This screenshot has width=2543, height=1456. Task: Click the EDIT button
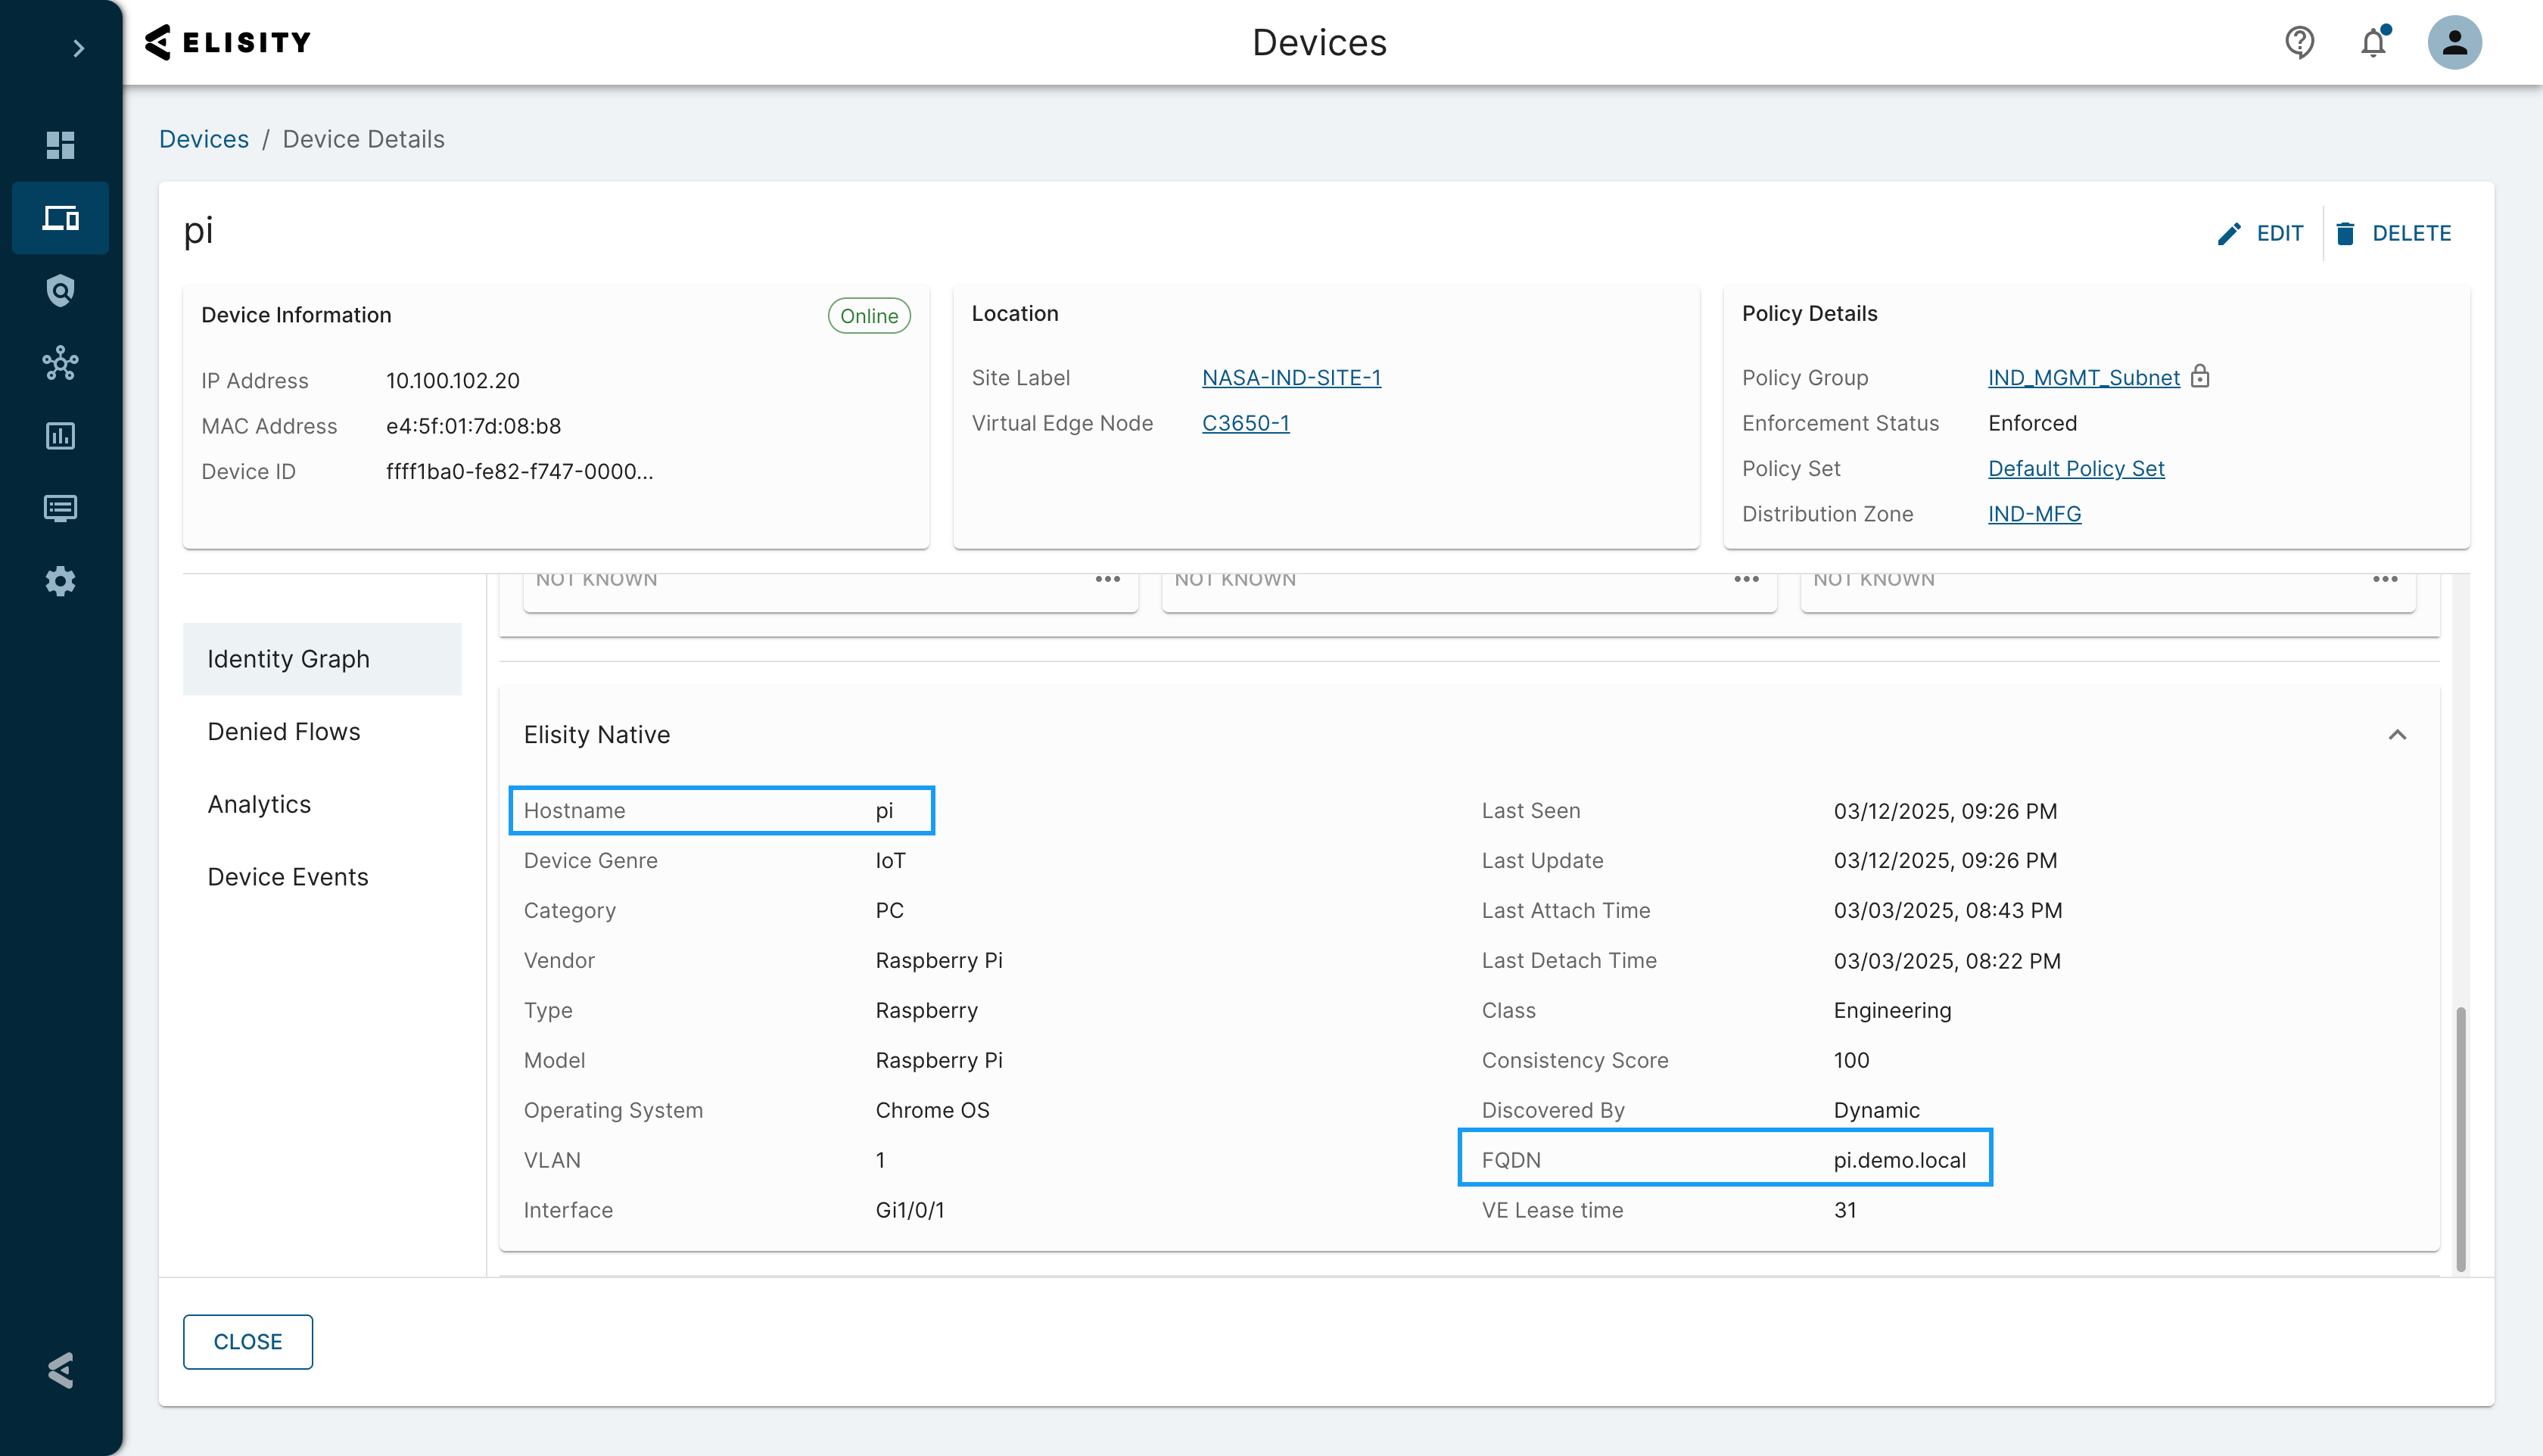click(x=2260, y=233)
